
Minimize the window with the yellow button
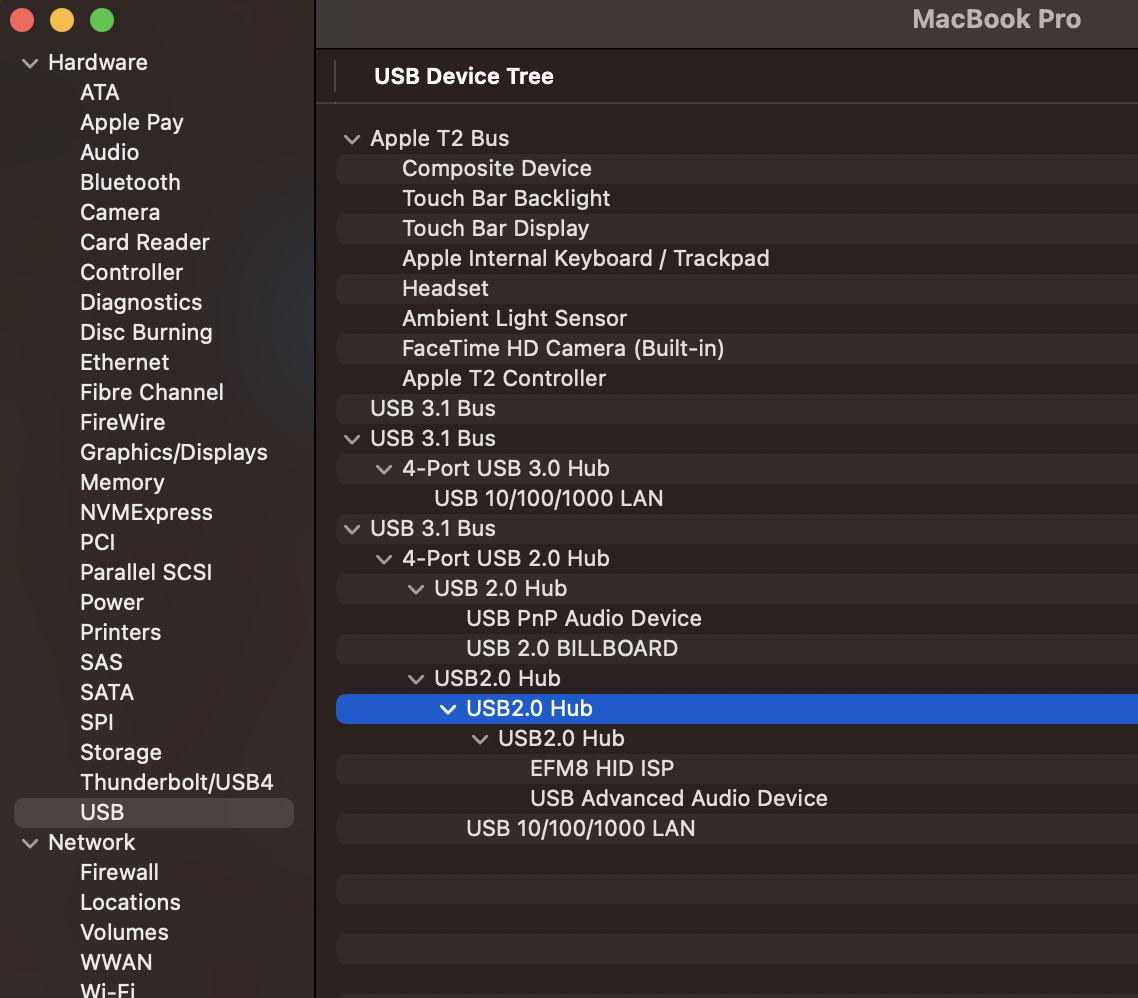pyautogui.click(x=62, y=20)
